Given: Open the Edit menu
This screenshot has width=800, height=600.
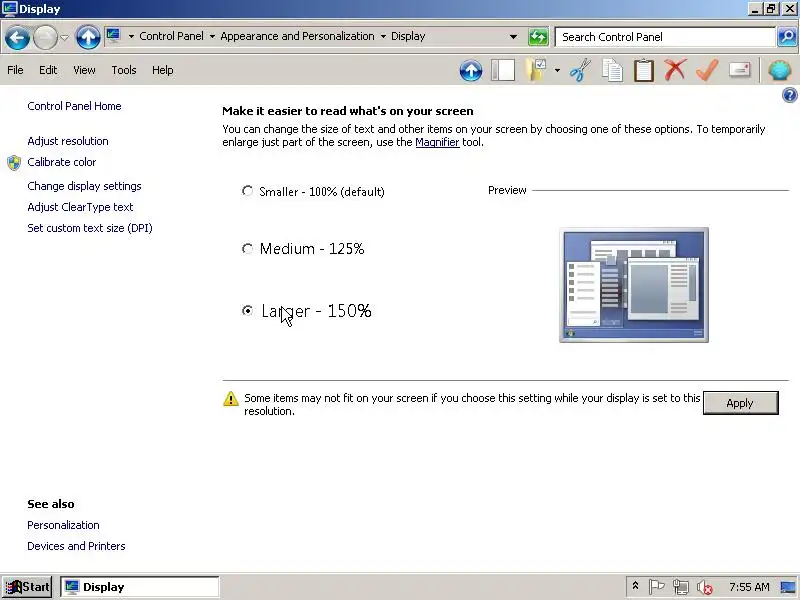Looking at the screenshot, I should pyautogui.click(x=48, y=70).
